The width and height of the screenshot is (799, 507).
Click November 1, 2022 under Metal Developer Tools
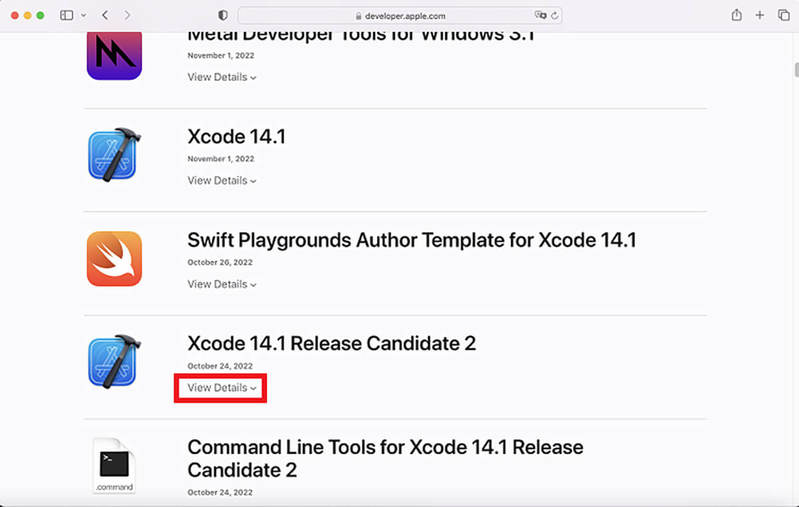221,56
